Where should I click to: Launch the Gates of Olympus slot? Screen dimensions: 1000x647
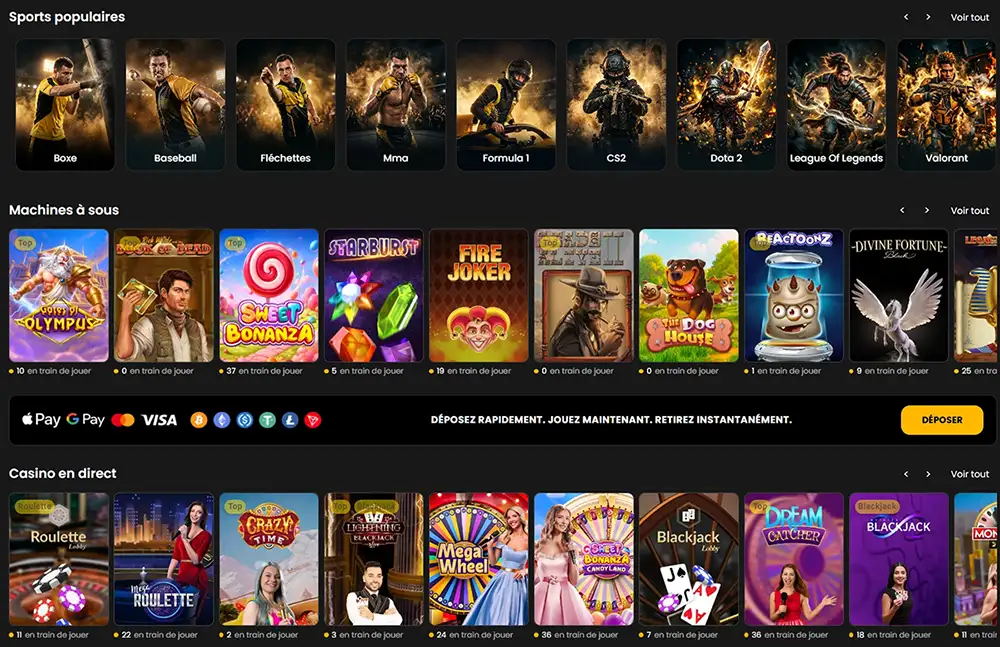click(59, 296)
